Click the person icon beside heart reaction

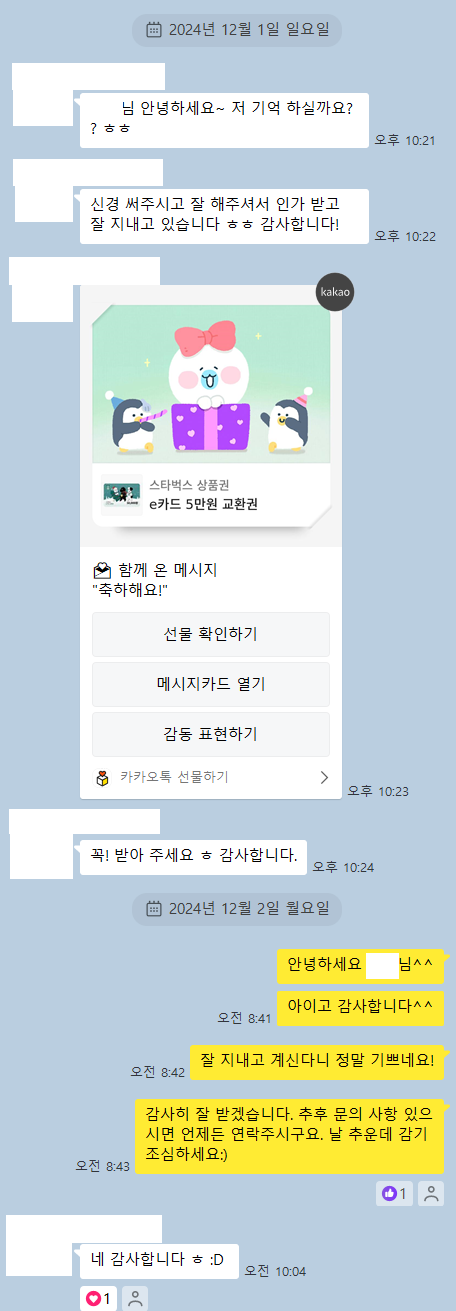(137, 1298)
